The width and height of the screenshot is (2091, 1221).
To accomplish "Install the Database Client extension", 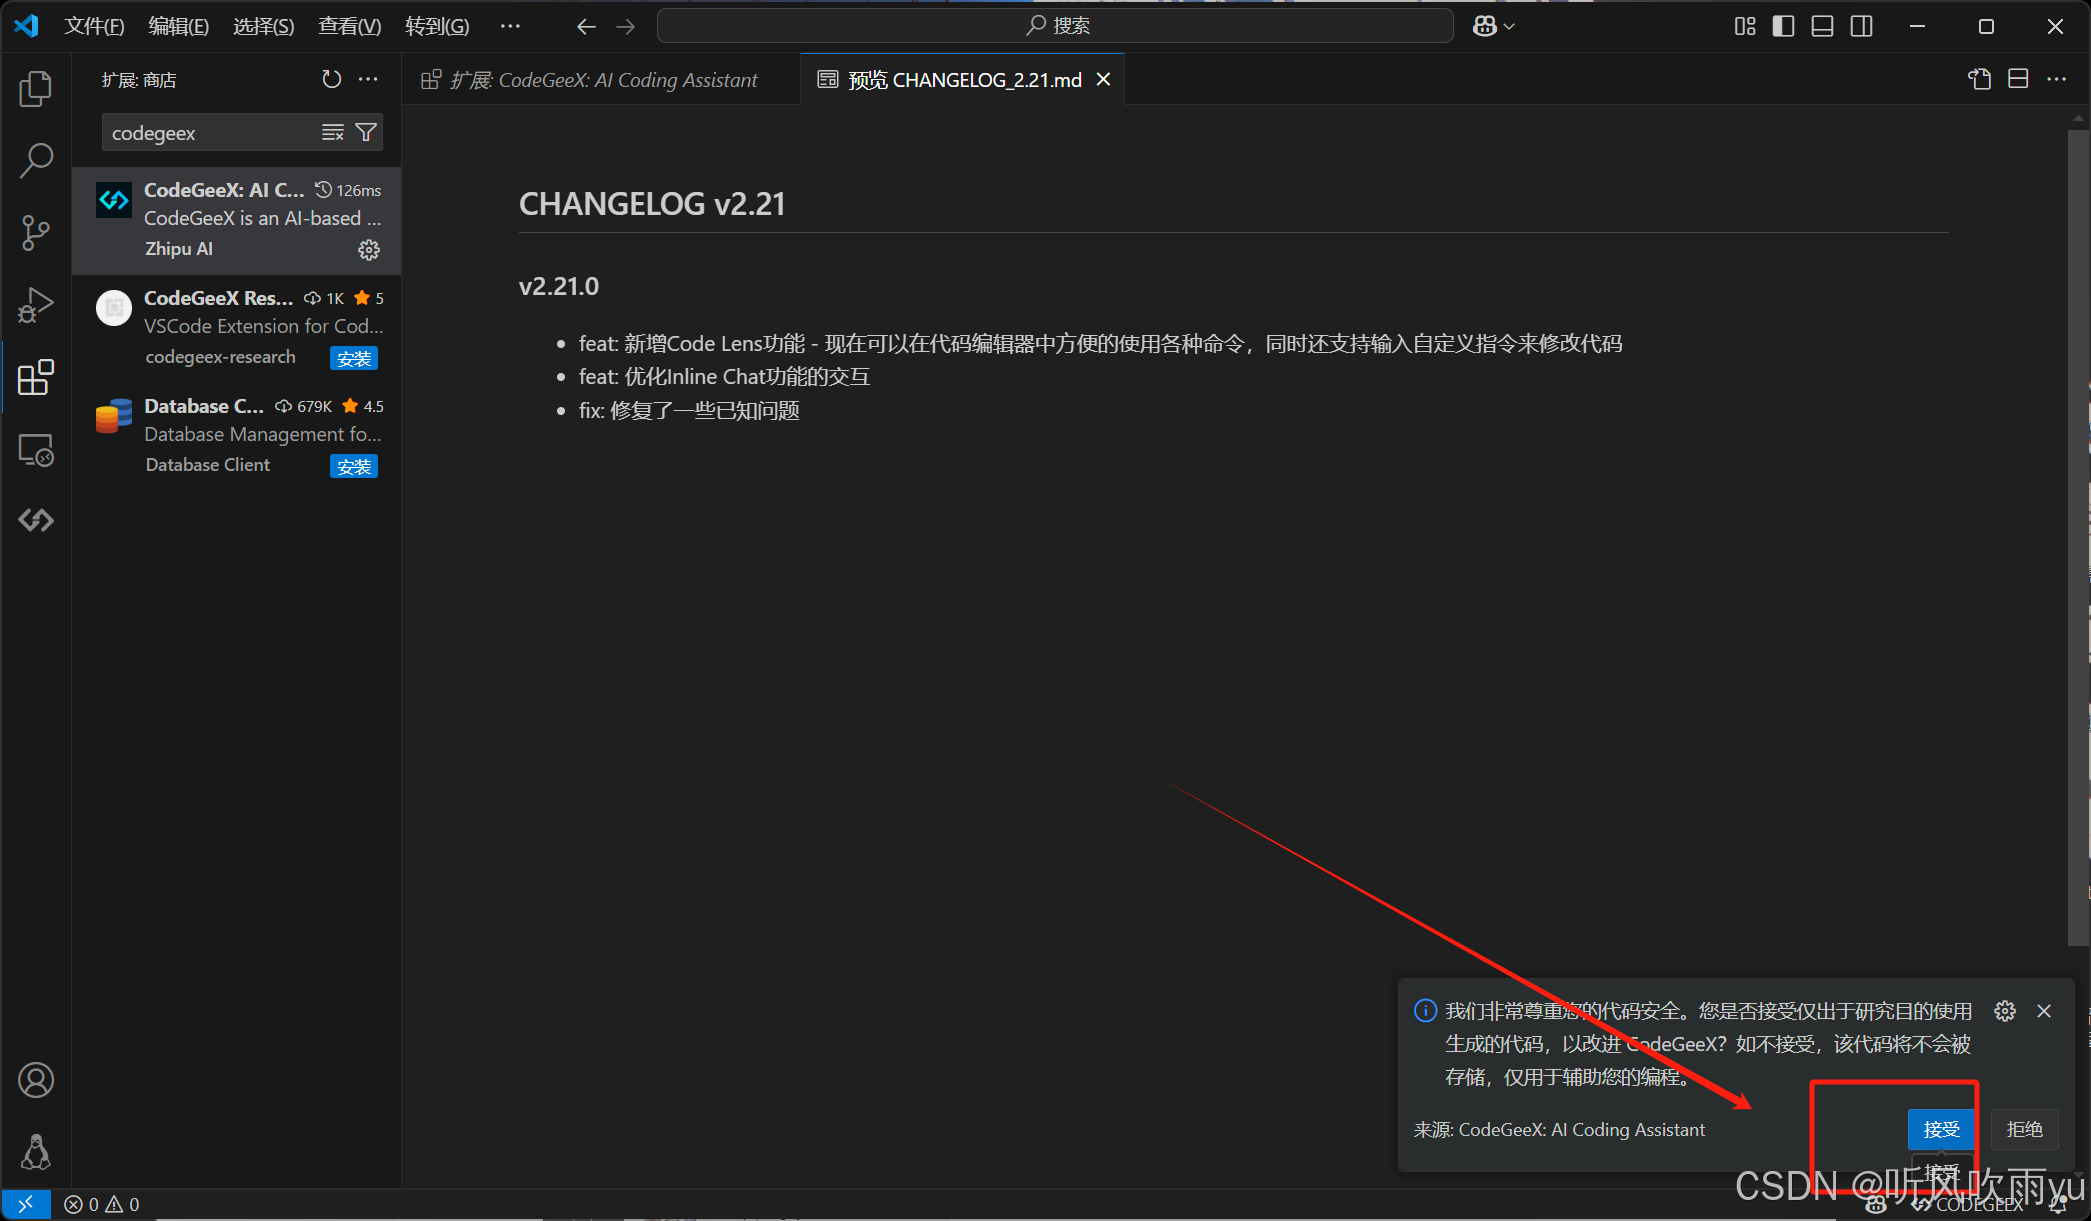I will [x=354, y=466].
